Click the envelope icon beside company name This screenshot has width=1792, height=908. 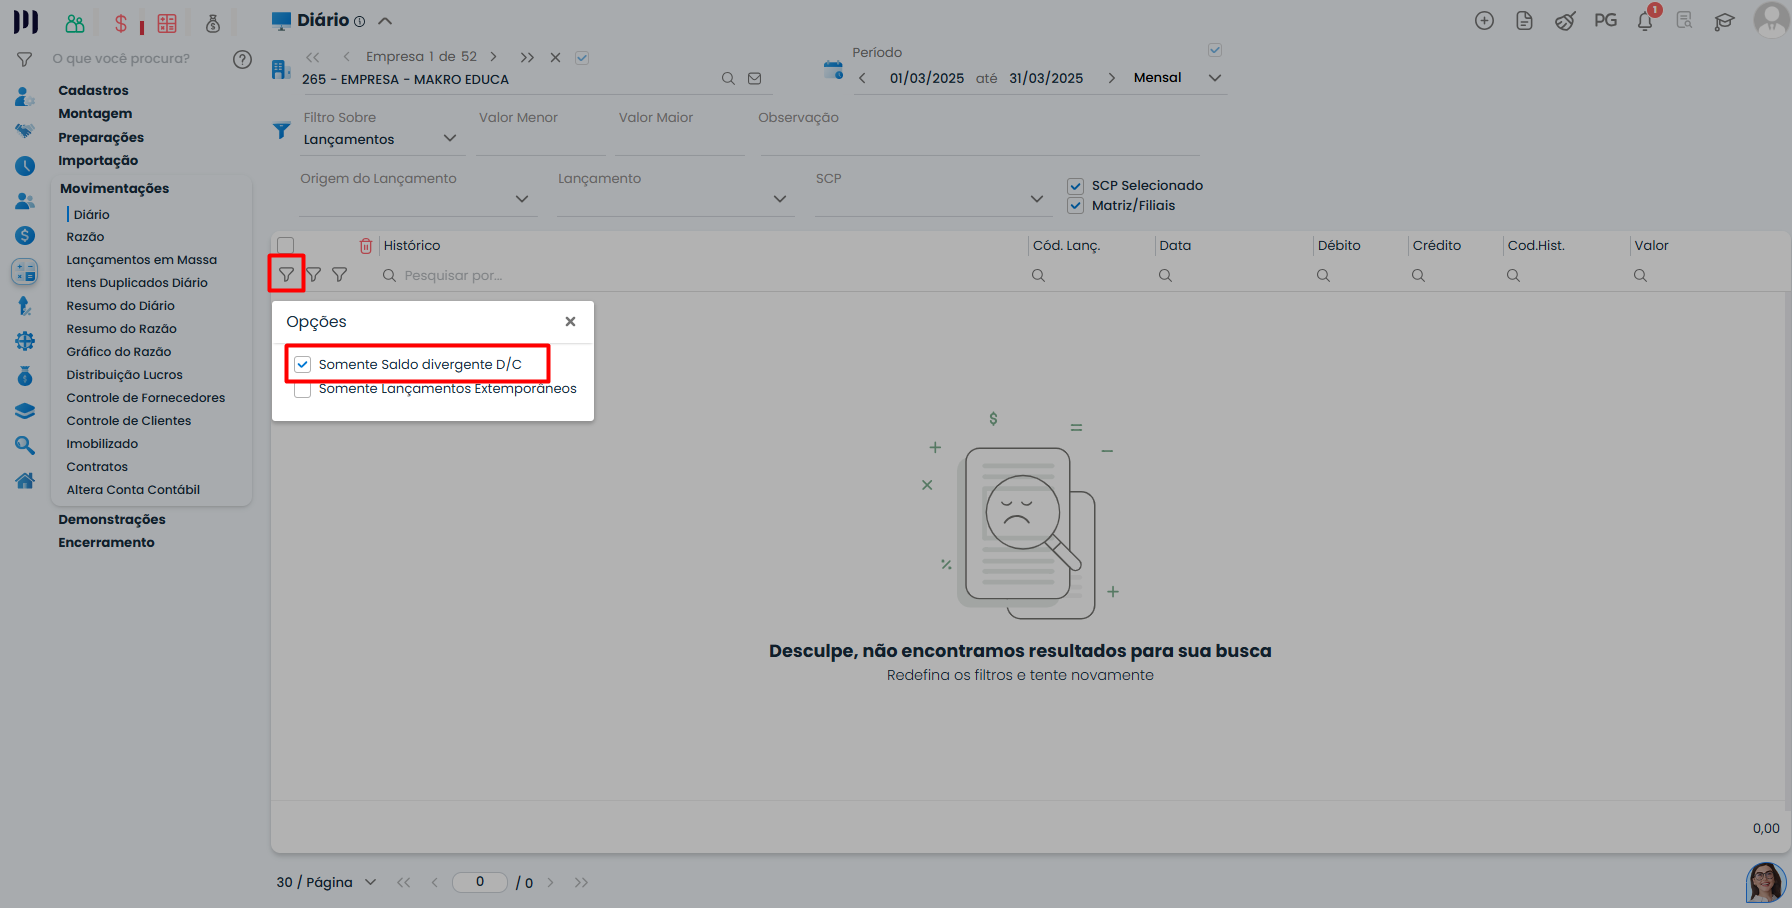(755, 79)
